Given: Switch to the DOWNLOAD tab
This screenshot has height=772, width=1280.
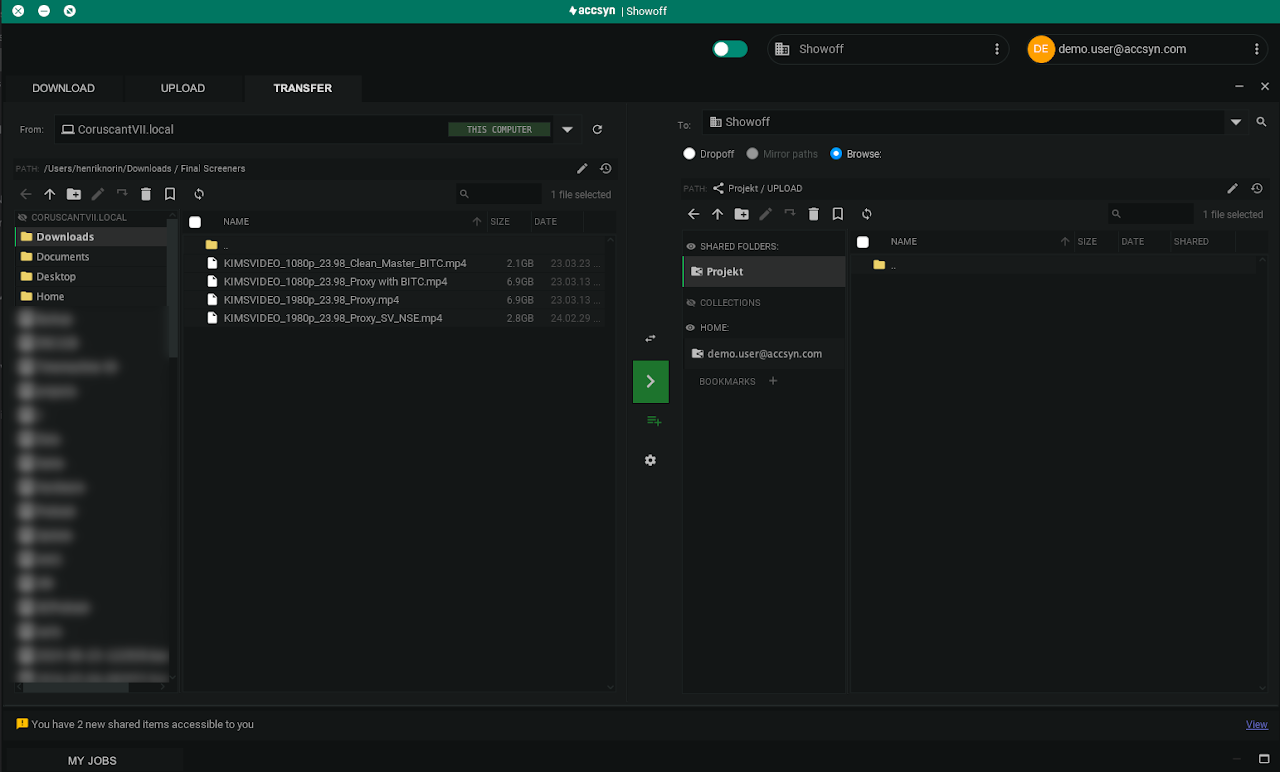Looking at the screenshot, I should click(63, 88).
